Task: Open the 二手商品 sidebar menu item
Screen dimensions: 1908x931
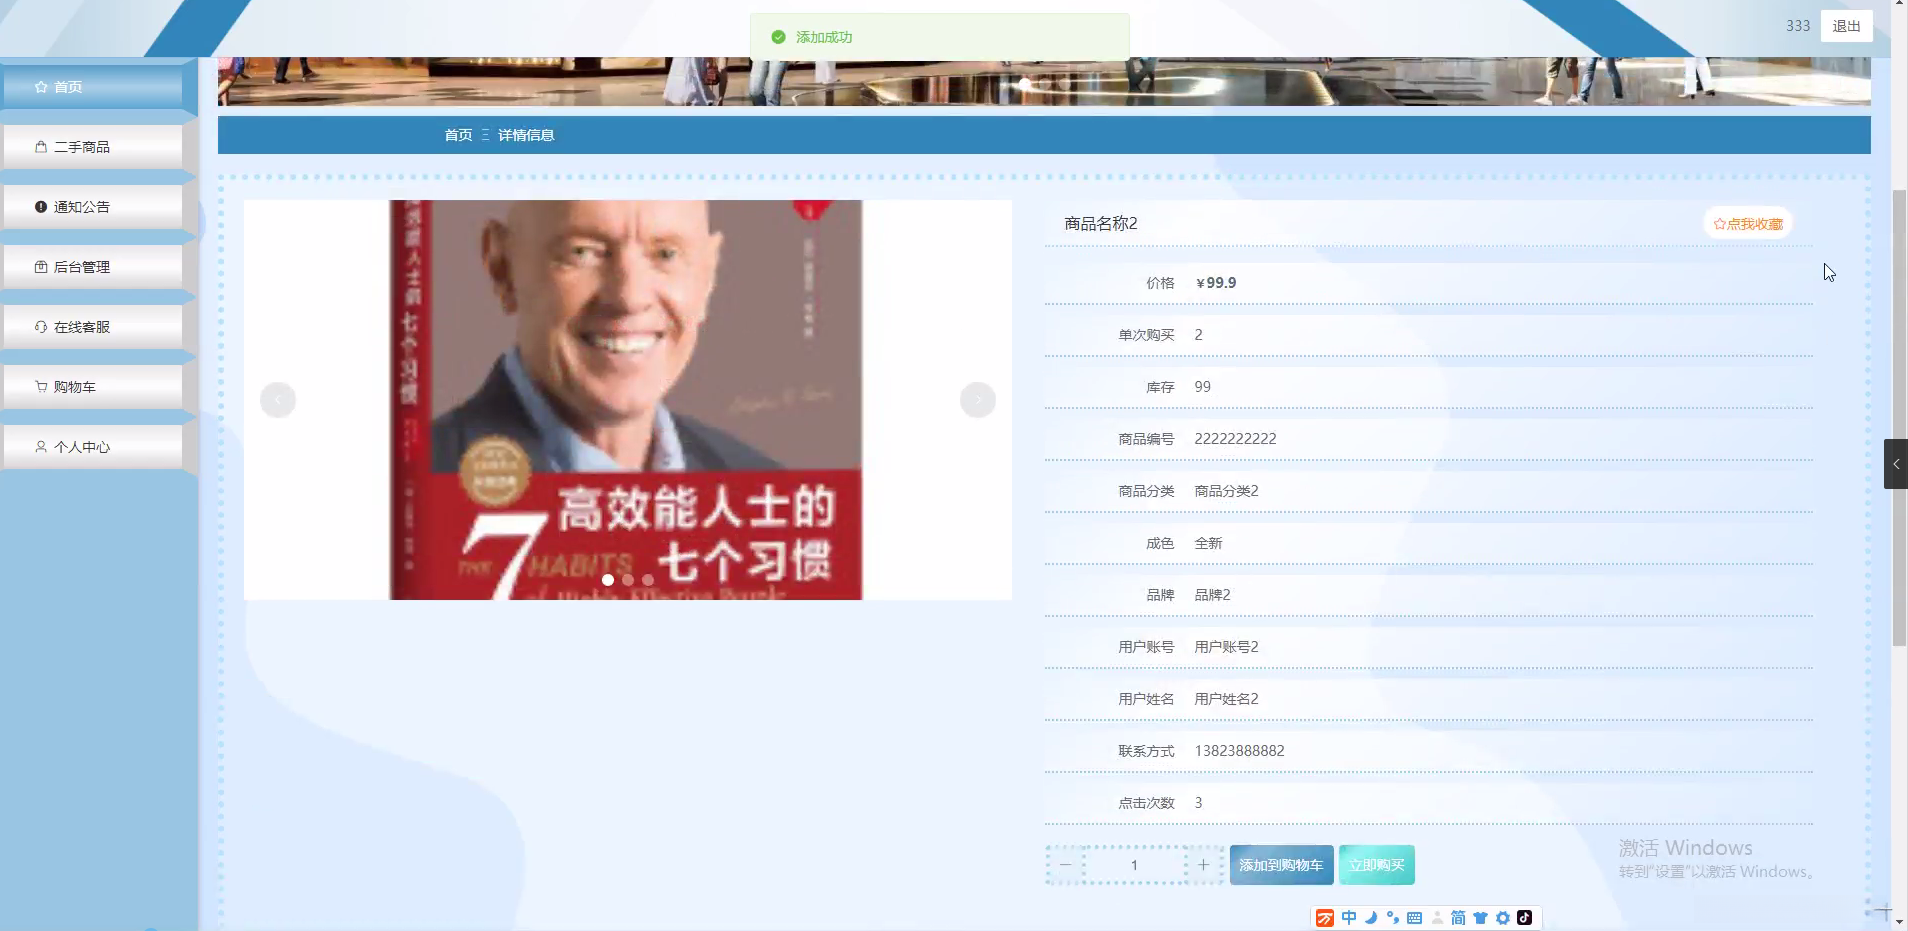Action: click(x=93, y=147)
